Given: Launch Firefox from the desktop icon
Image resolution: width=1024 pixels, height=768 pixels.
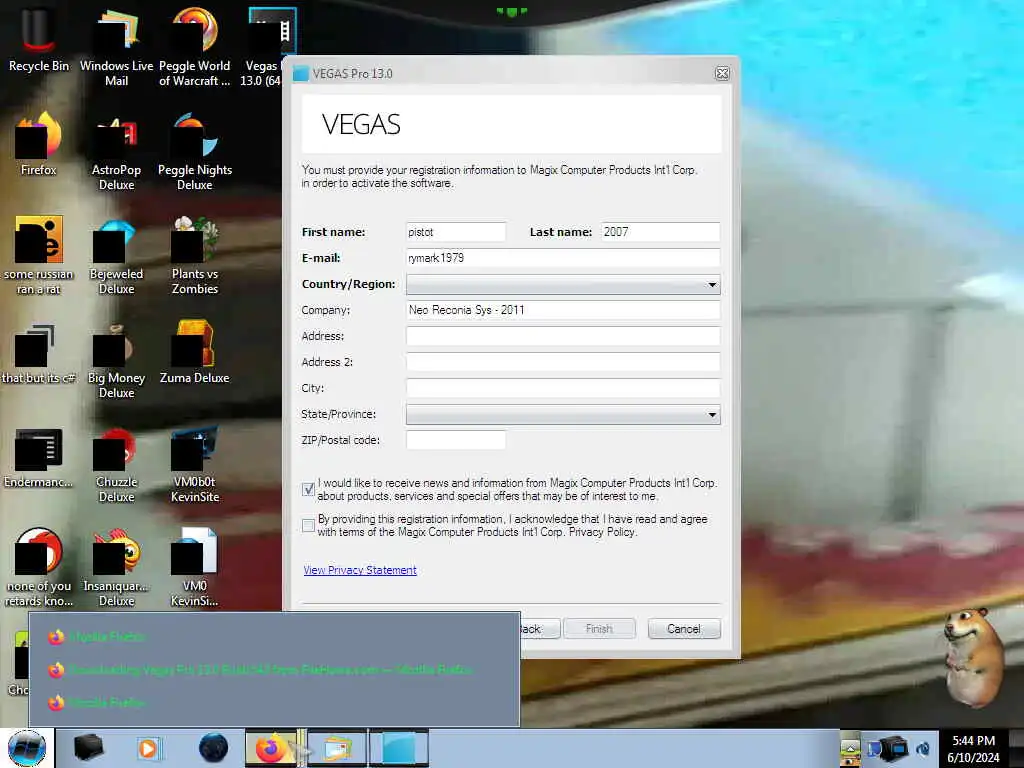Looking at the screenshot, I should point(39,144).
